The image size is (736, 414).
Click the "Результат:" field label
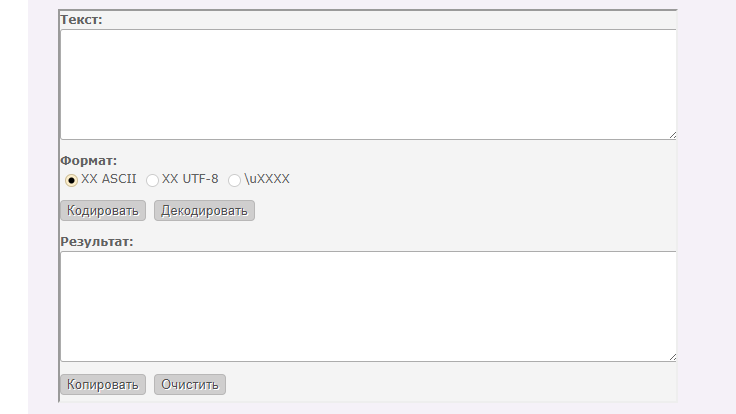[97, 241]
